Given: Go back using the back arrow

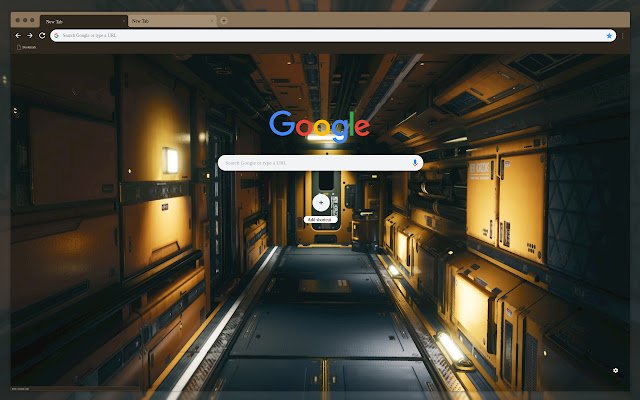Looking at the screenshot, I should pyautogui.click(x=18, y=36).
